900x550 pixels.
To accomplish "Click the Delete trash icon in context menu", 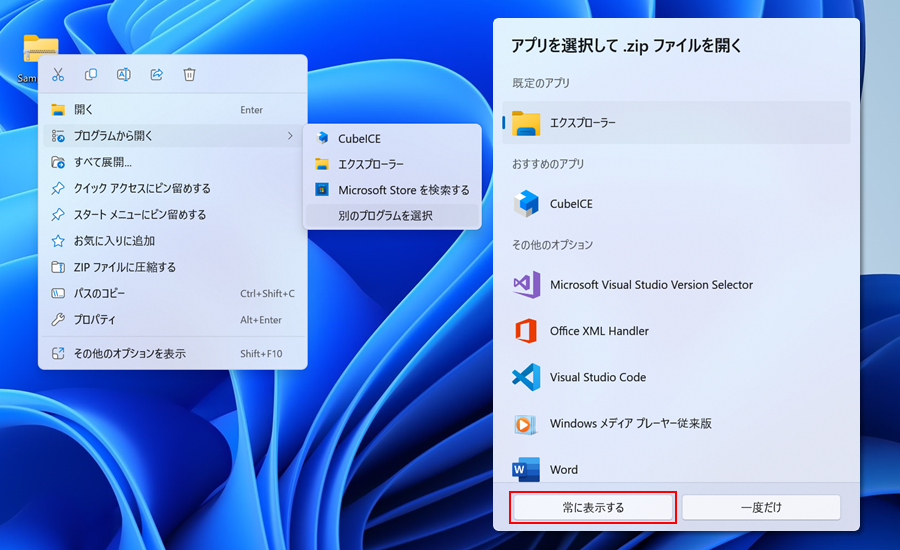I will click(x=189, y=75).
